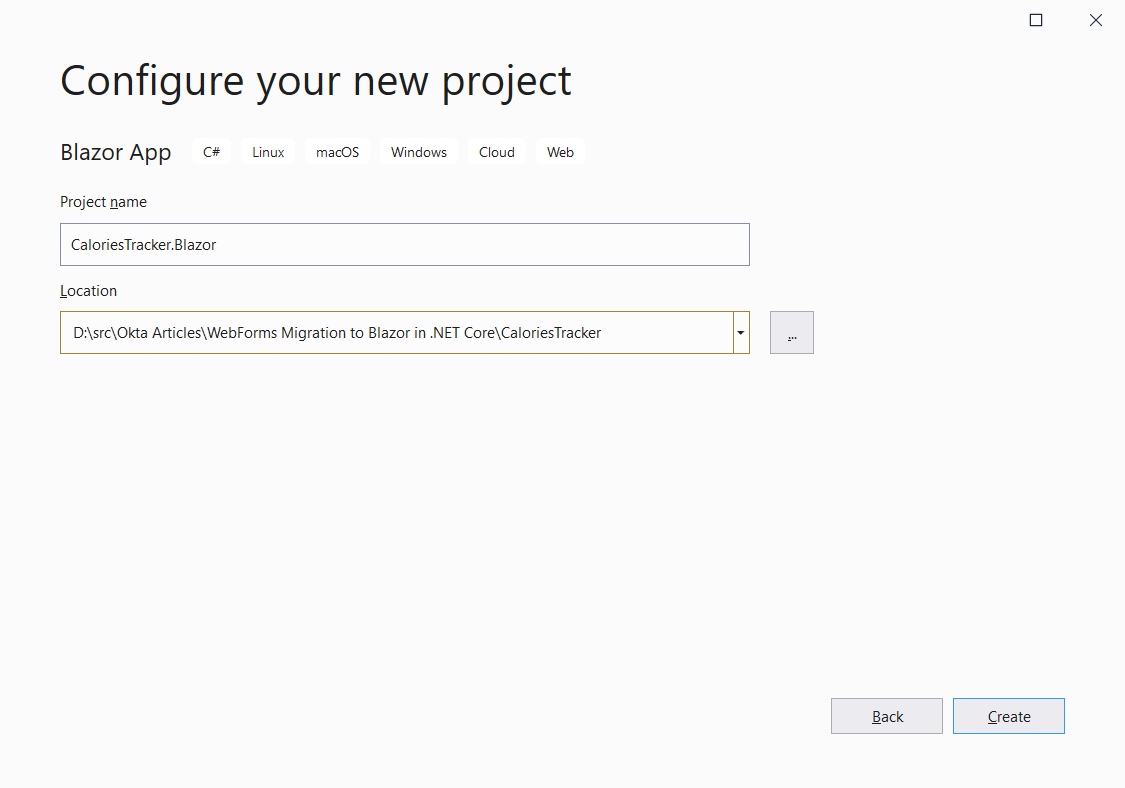Click the Create button
Image resolution: width=1125 pixels, height=788 pixels.
coord(1008,716)
